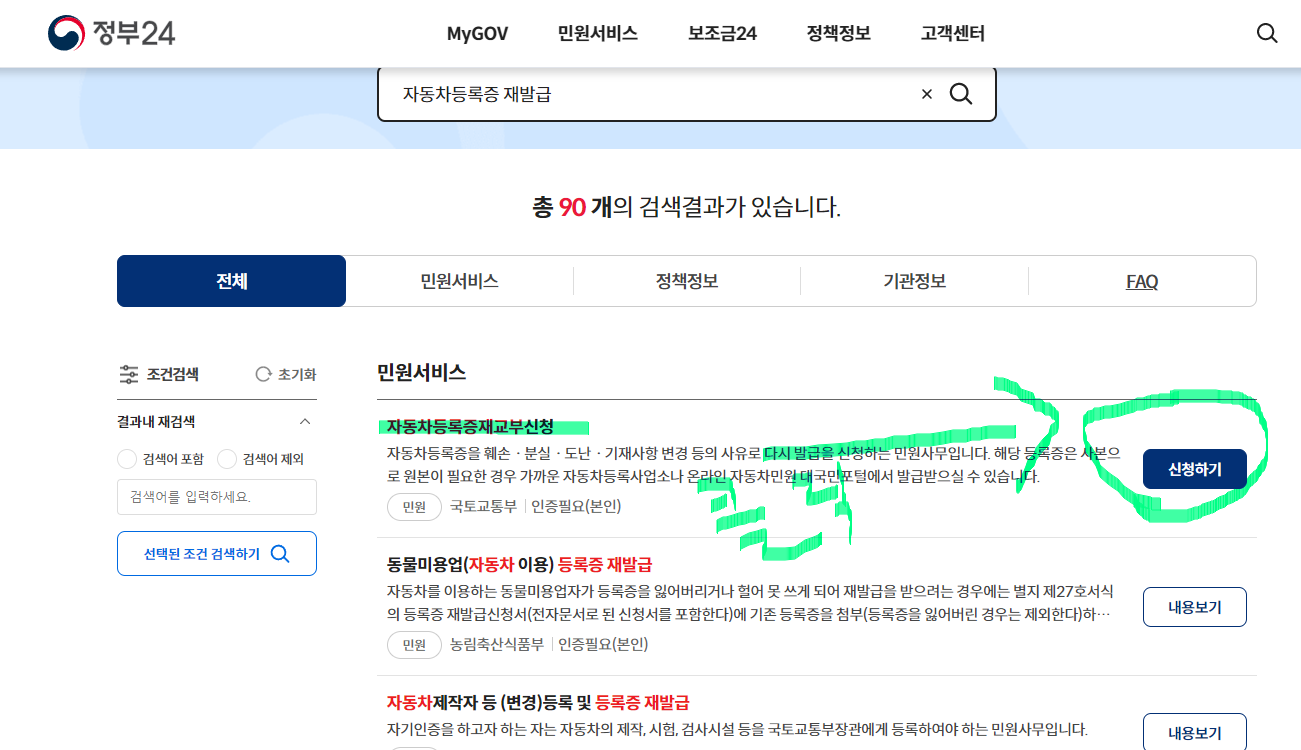The width and height of the screenshot is (1301, 750).
Task: Open 자동차제작자 등 (변경)등록 및 등록증 재발급 result
Action: [x=538, y=703]
